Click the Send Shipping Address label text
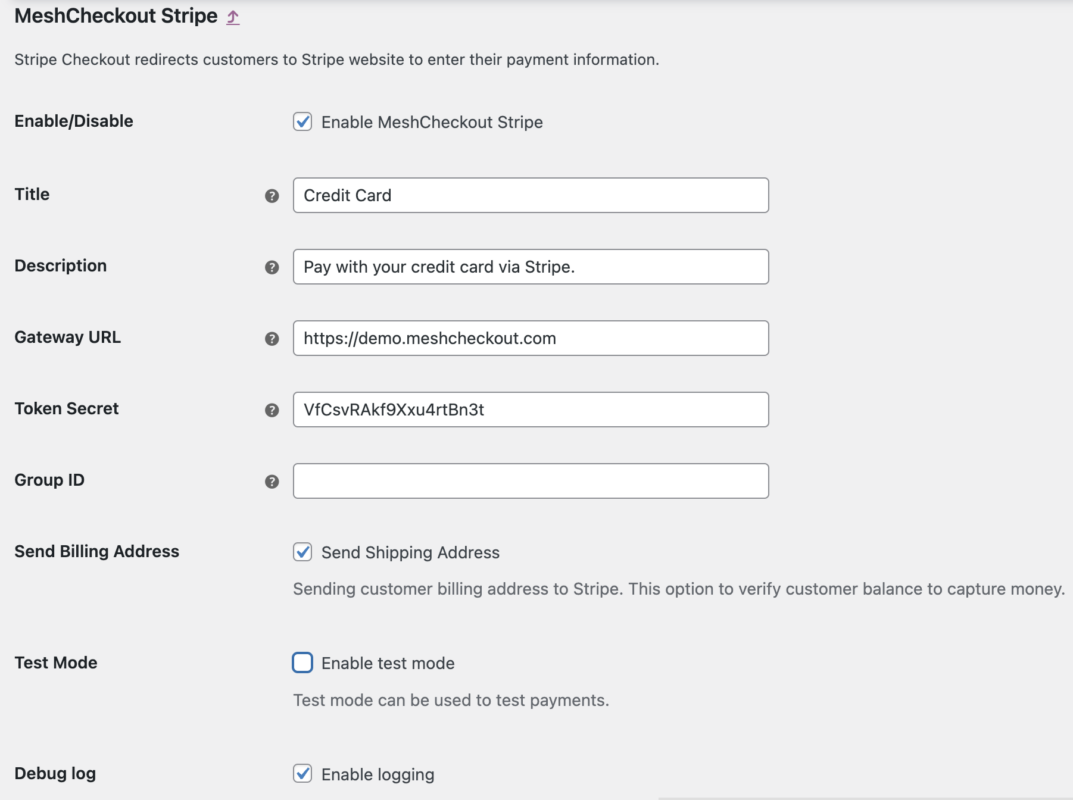Image resolution: width=1073 pixels, height=800 pixels. [x=410, y=552]
